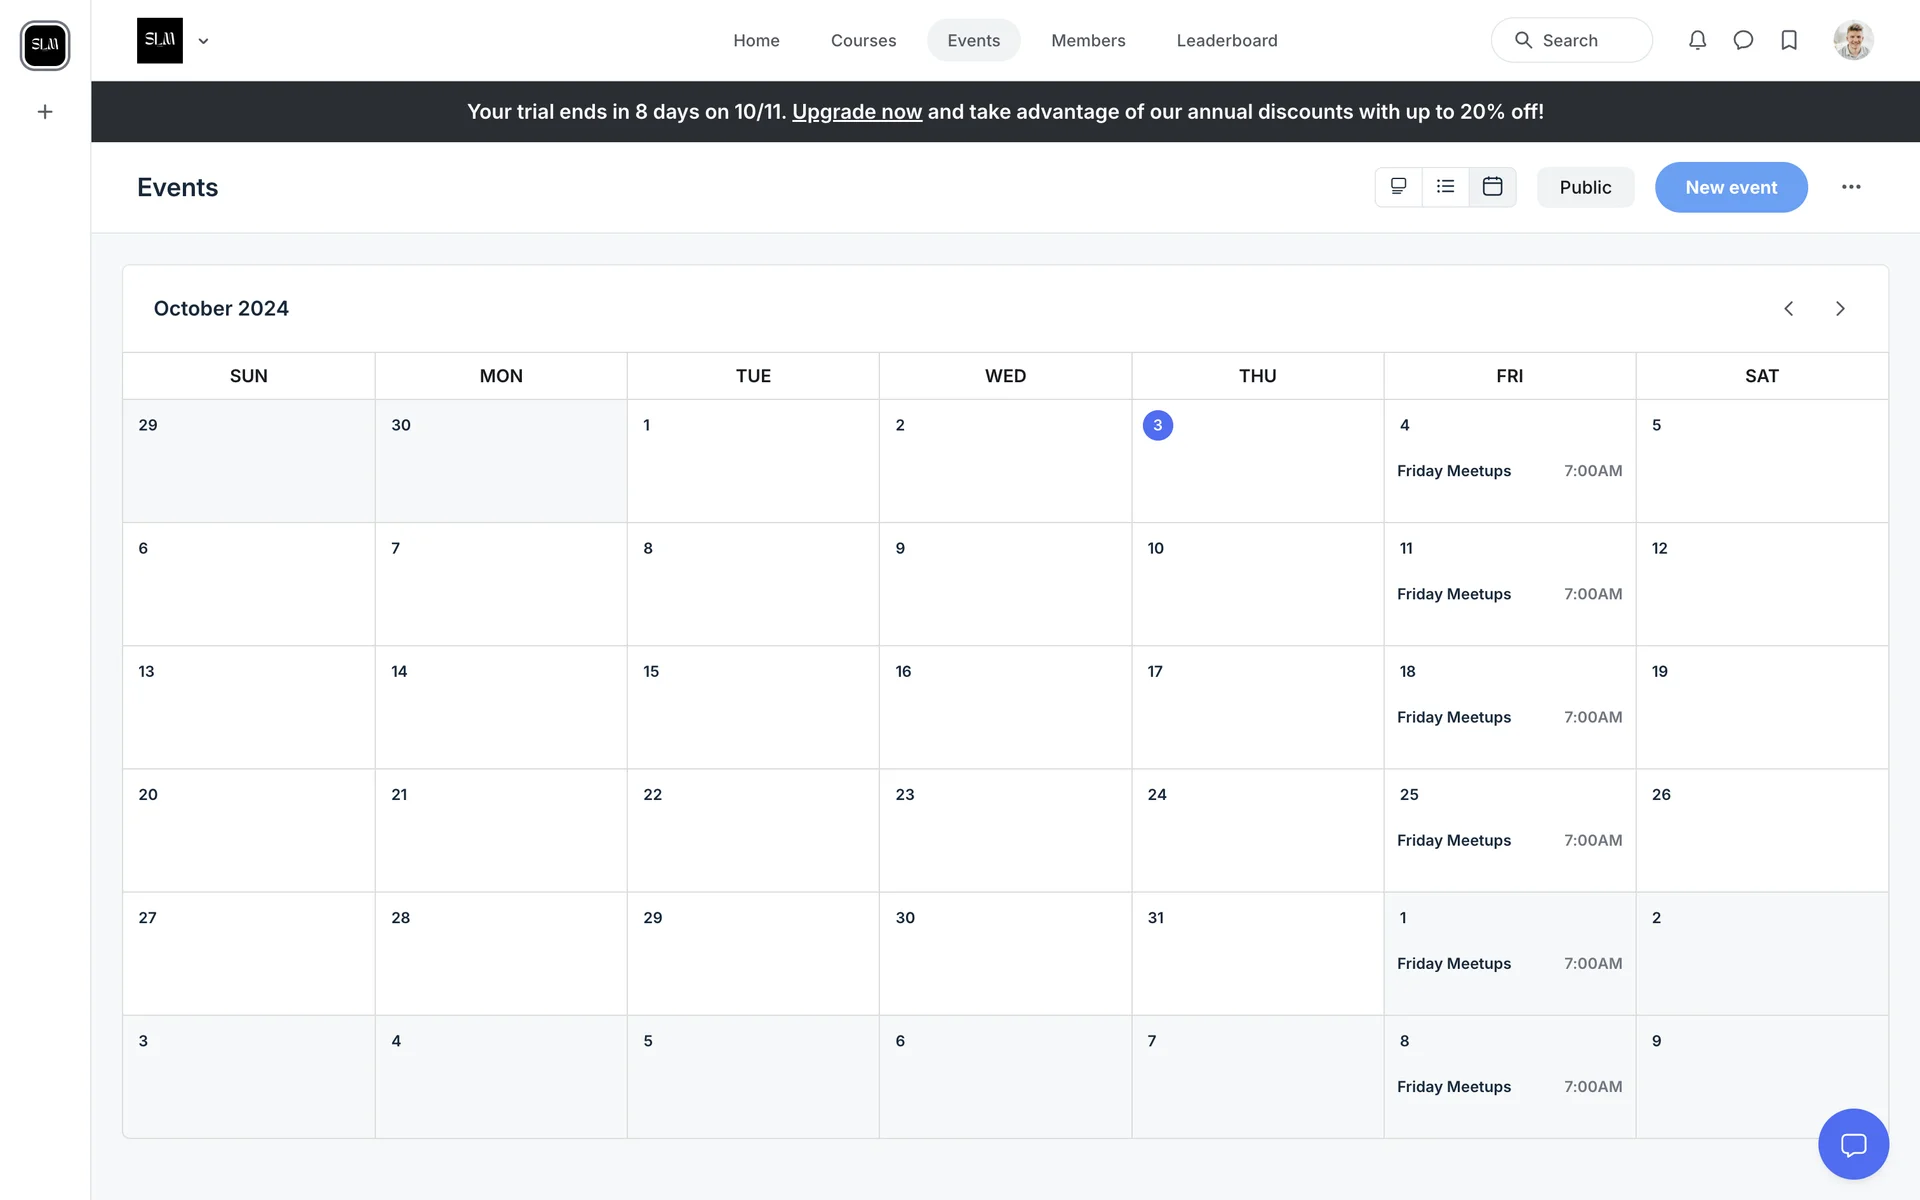The height and width of the screenshot is (1200, 1920).
Task: Open the user profile avatar
Action: click(1853, 40)
